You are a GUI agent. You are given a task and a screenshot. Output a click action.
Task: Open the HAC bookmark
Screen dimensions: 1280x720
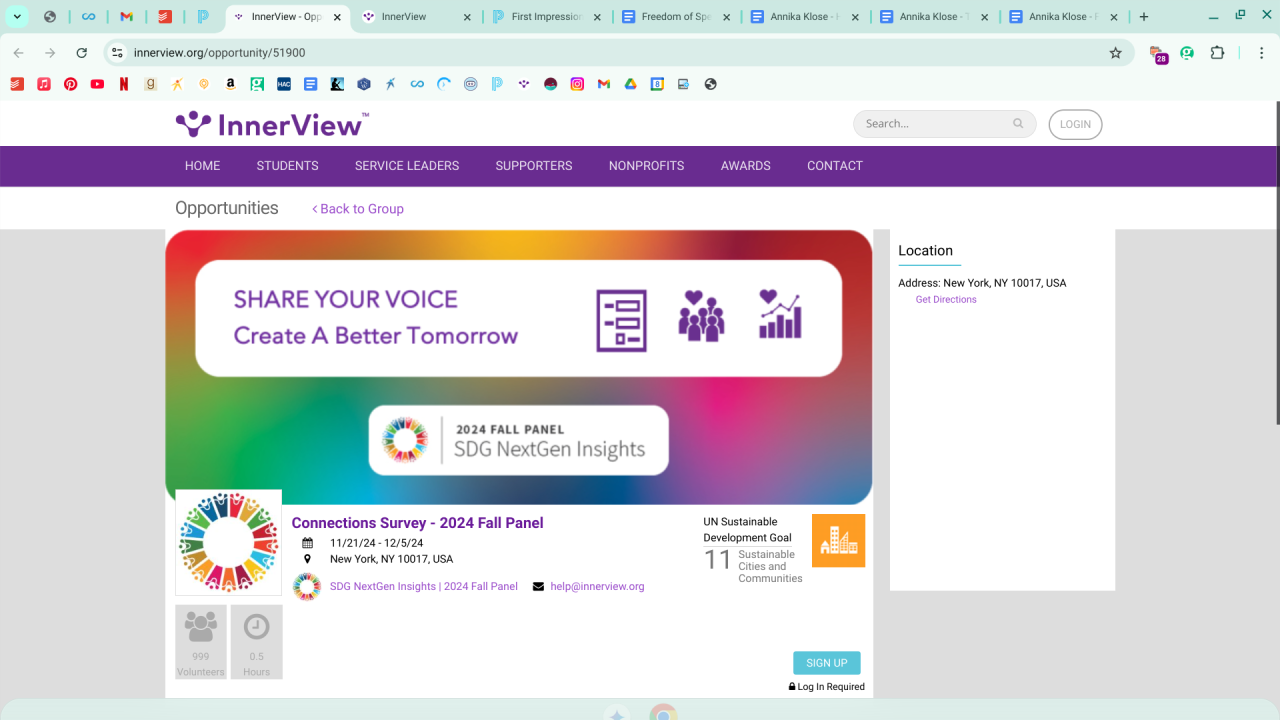click(284, 84)
